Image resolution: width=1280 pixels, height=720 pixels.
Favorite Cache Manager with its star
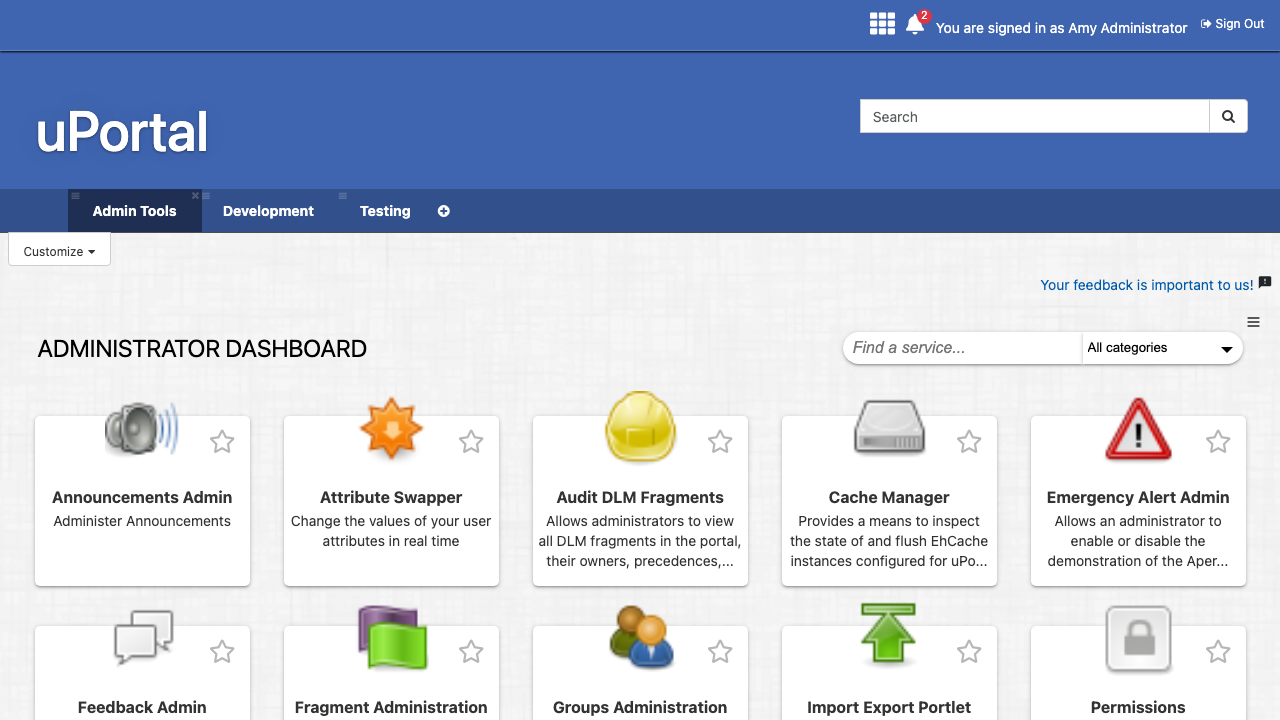969,442
